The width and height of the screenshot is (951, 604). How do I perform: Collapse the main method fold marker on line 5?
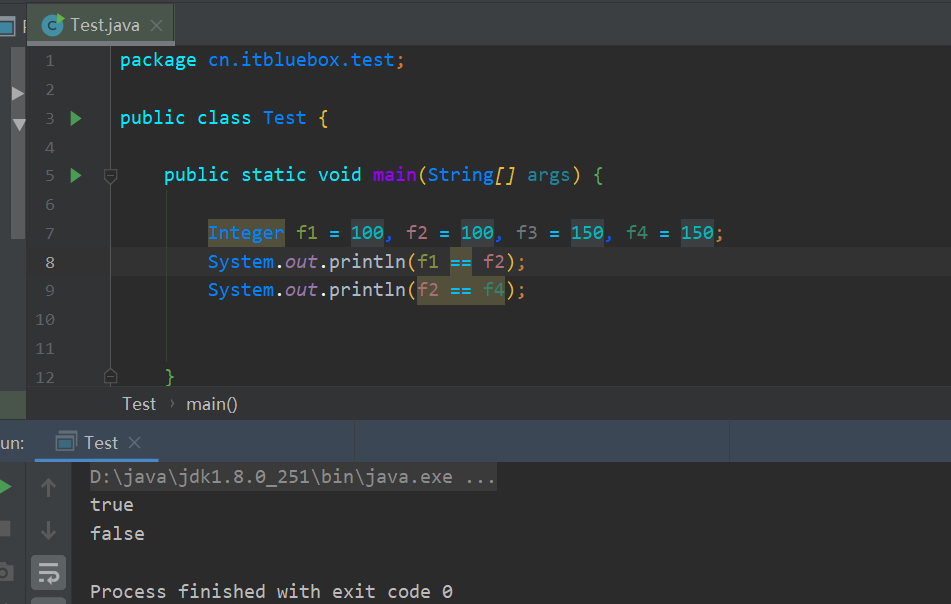click(x=110, y=176)
